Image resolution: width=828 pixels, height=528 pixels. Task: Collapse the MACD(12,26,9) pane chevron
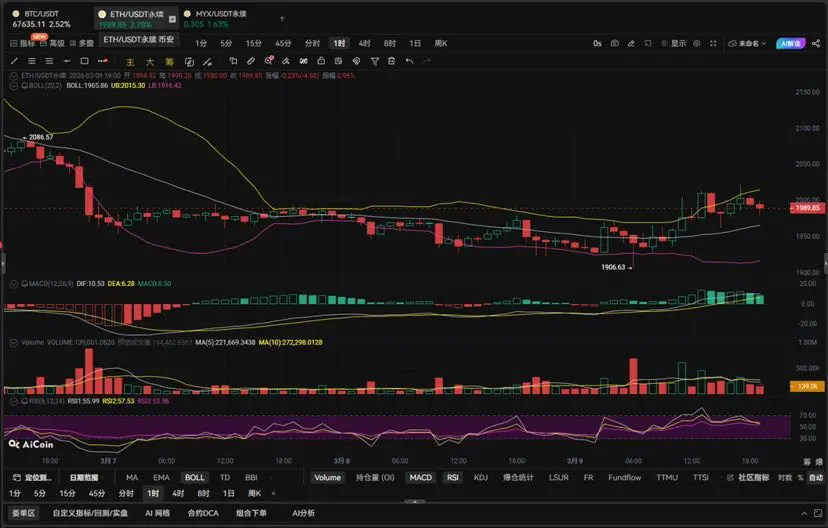coord(14,284)
